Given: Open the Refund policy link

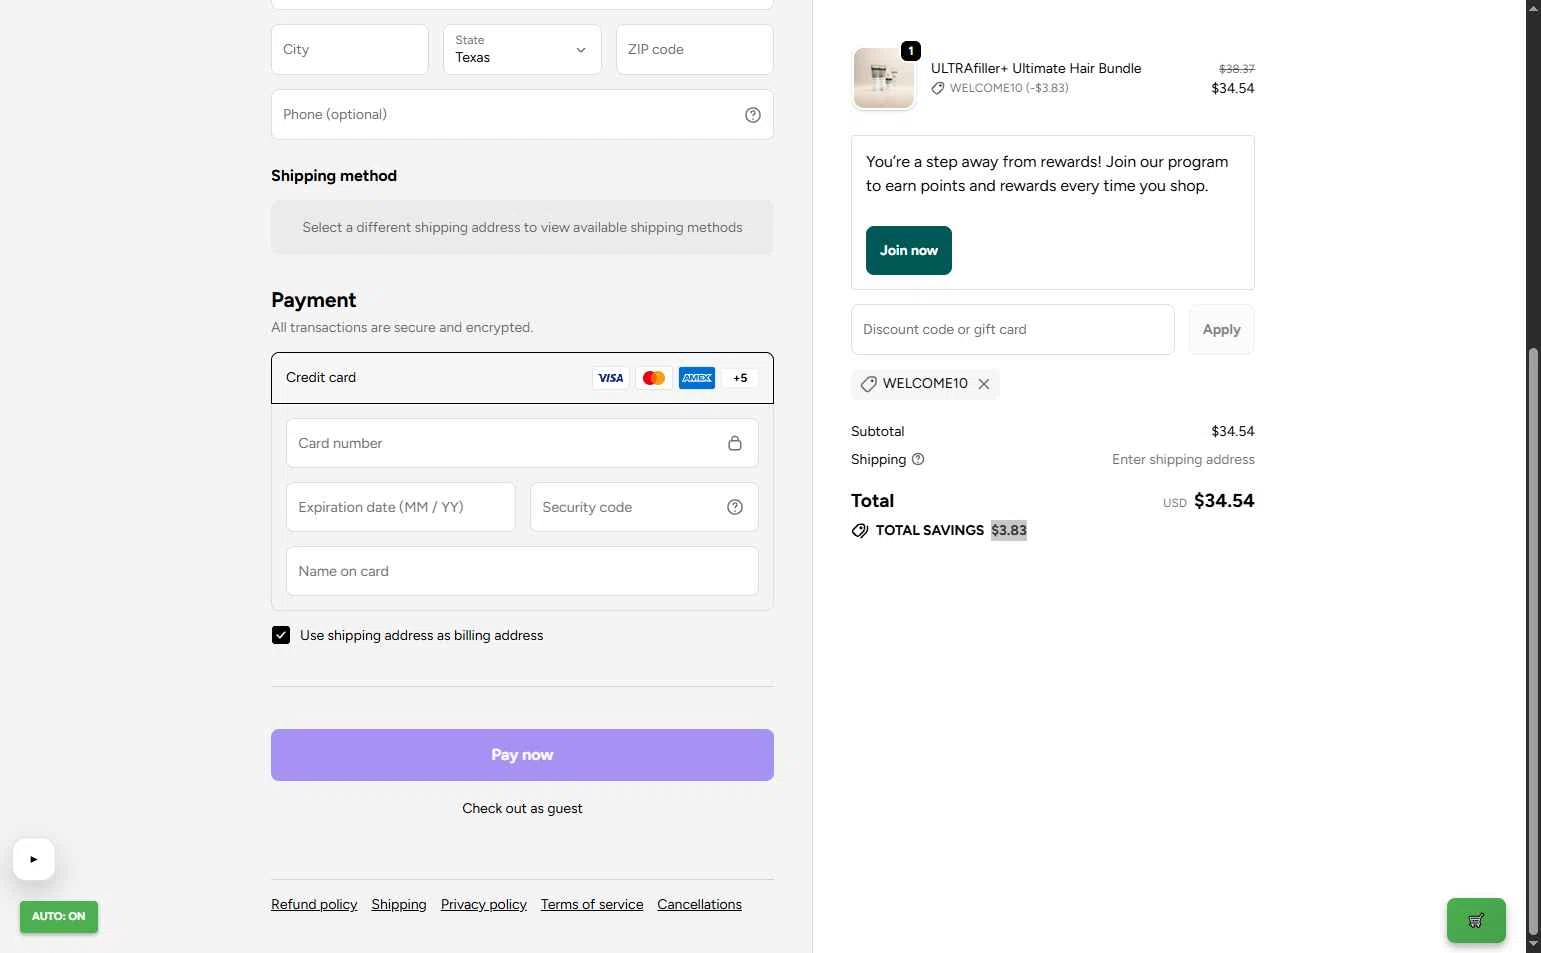Looking at the screenshot, I should pyautogui.click(x=314, y=904).
